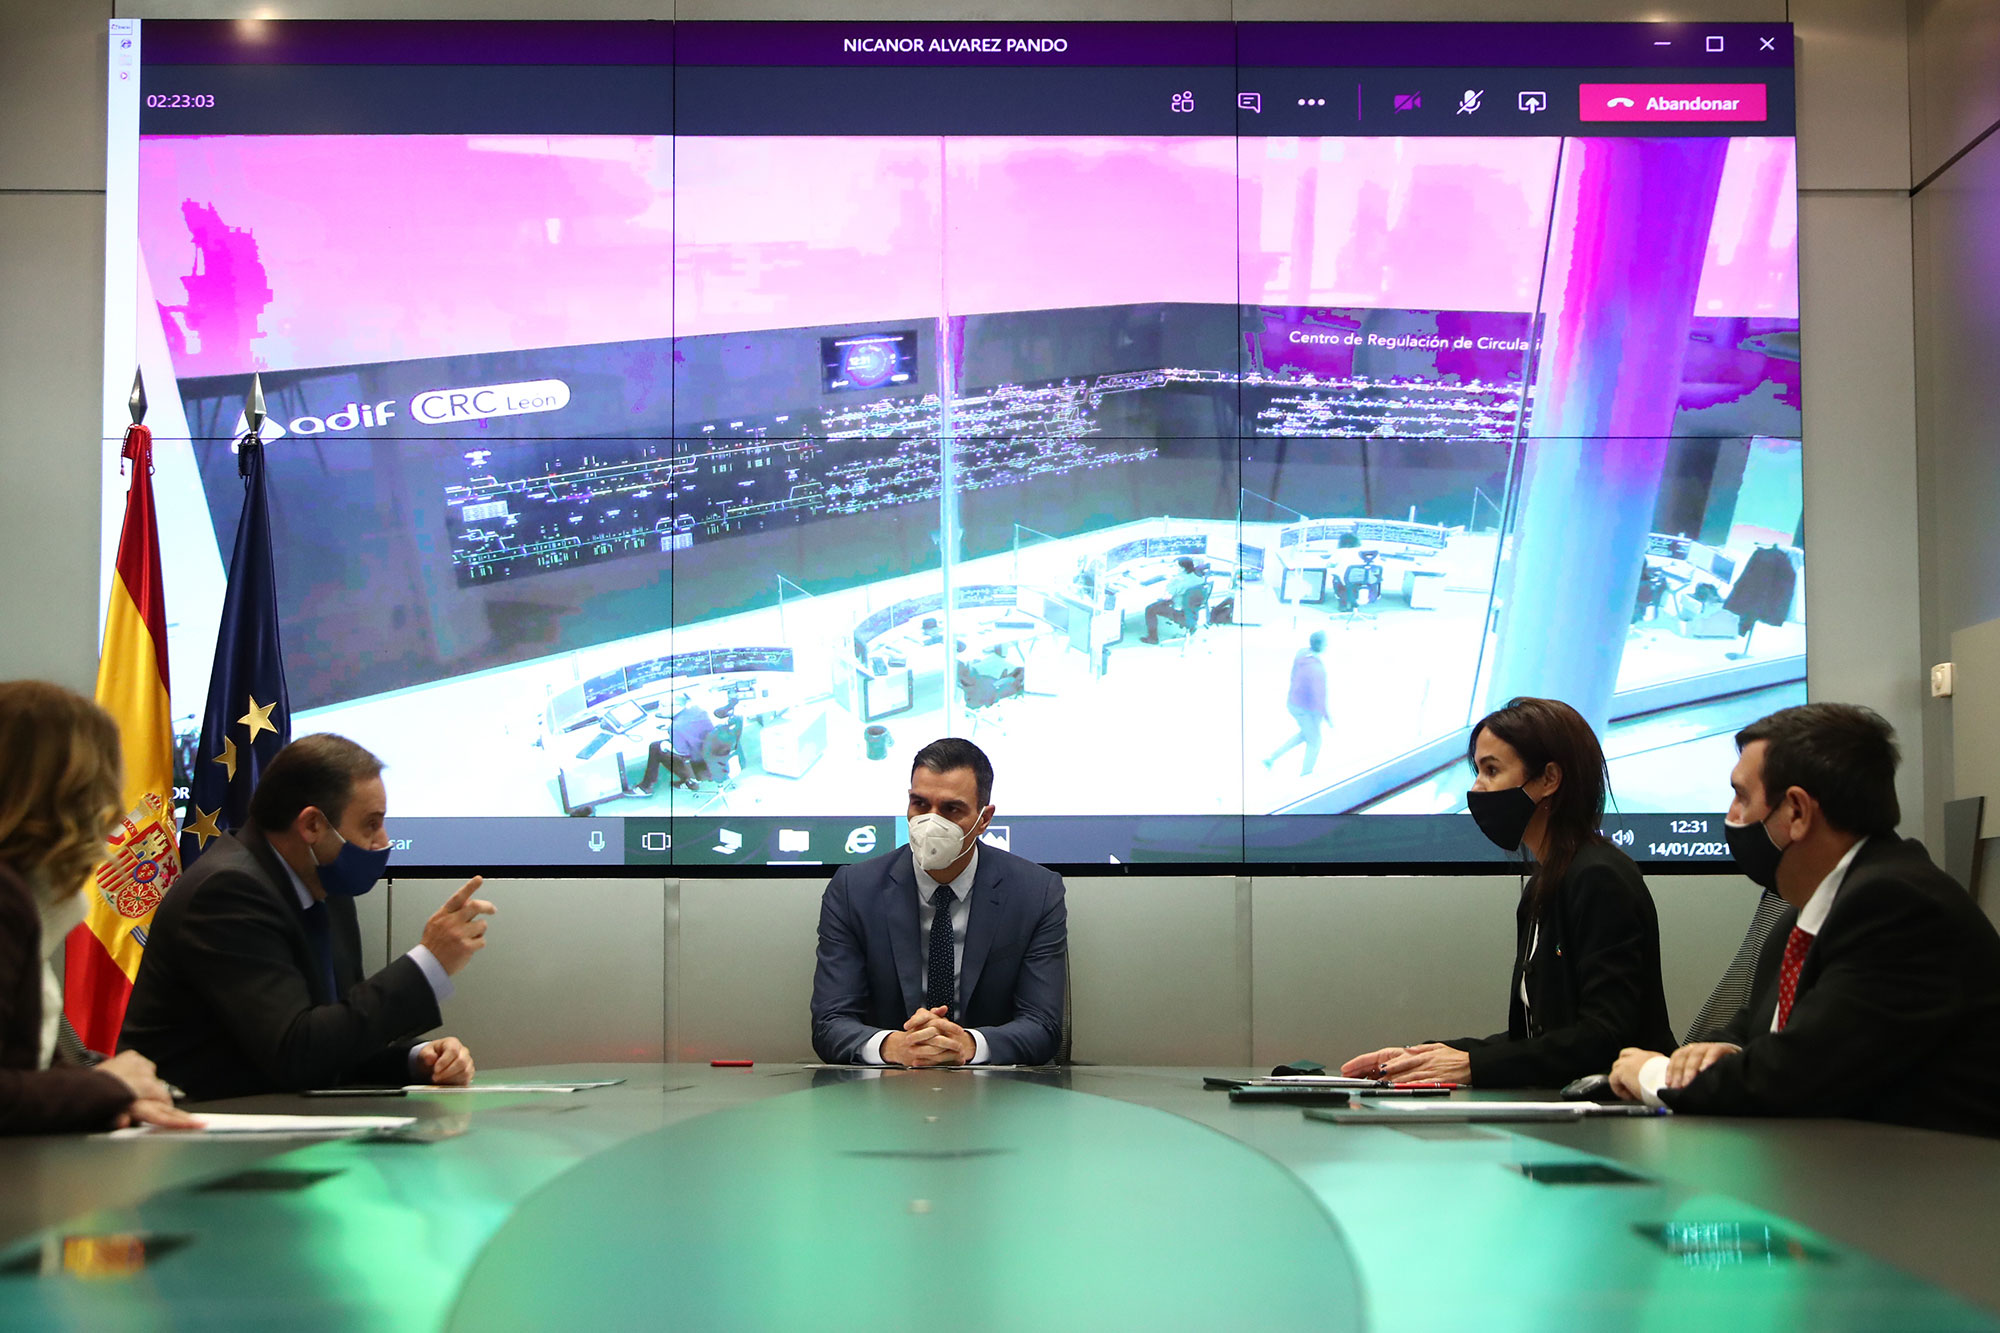The width and height of the screenshot is (2000, 1333).
Task: Unmute the microphone via crossed mic icon
Action: tap(1469, 102)
